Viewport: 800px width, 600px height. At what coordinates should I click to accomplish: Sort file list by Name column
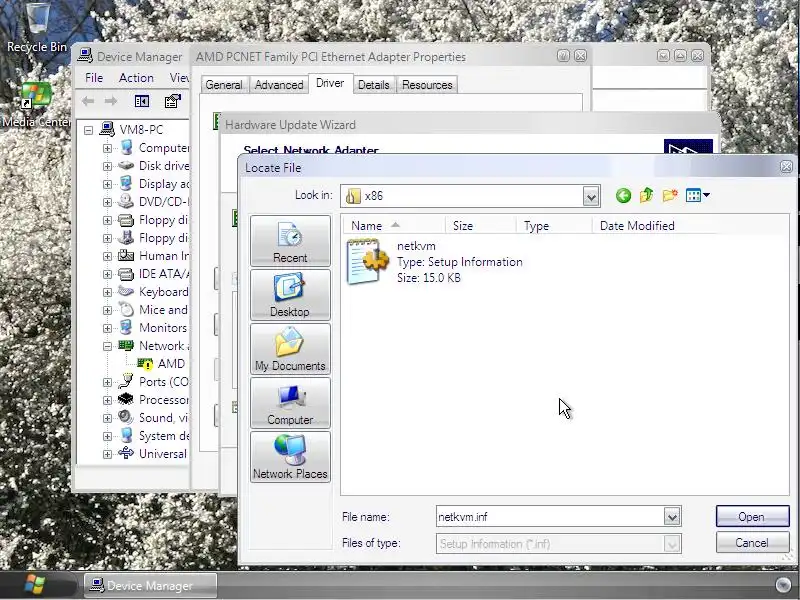click(x=394, y=226)
